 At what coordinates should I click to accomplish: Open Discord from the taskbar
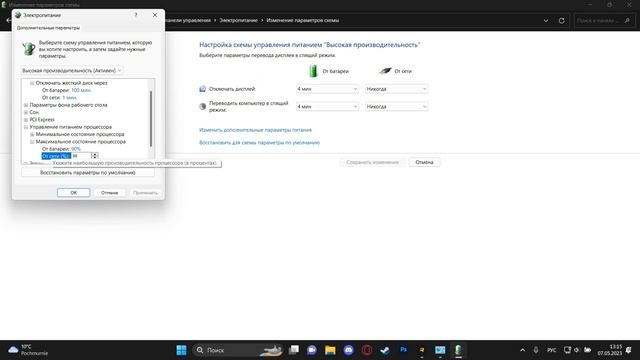click(x=349, y=350)
